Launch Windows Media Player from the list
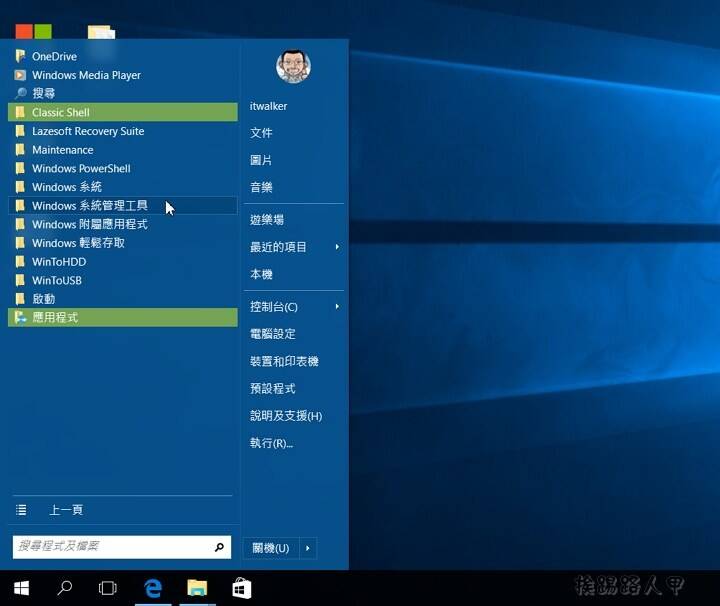Image resolution: width=720 pixels, height=606 pixels. (123, 75)
